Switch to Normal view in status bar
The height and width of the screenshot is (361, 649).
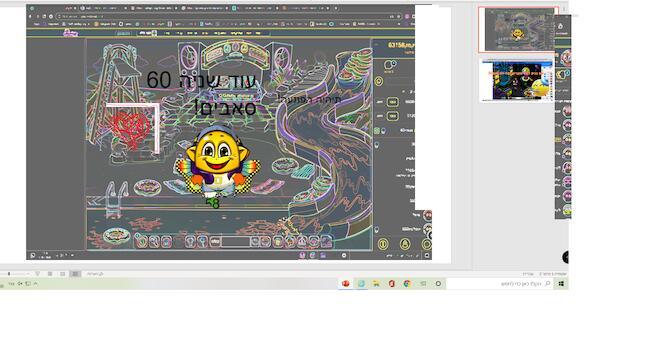pos(75,274)
